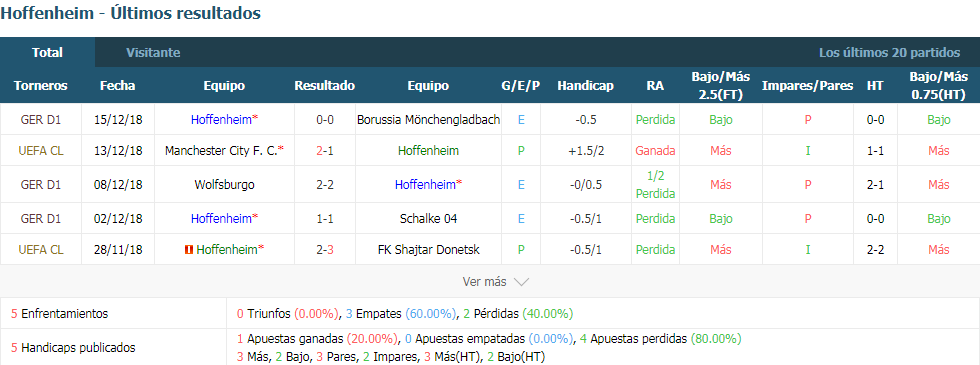Switch to the Visitante tab
This screenshot has width=980, height=365.
(153, 53)
